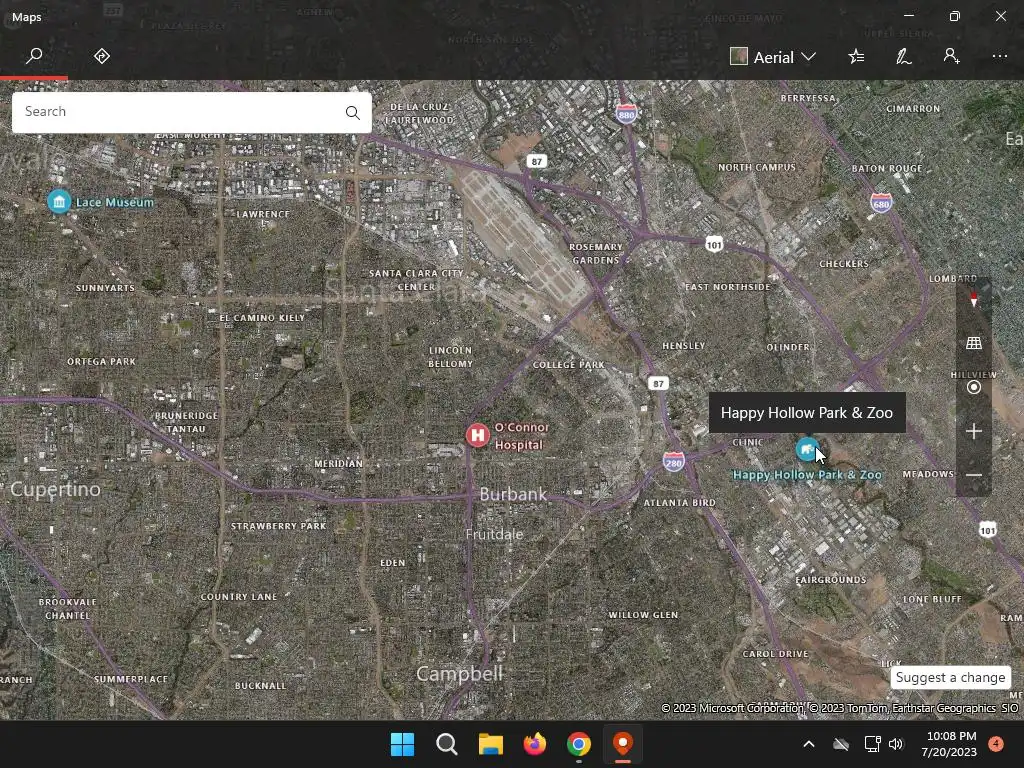Open the notification badge showing 4
The width and height of the screenshot is (1024, 768).
tap(996, 744)
